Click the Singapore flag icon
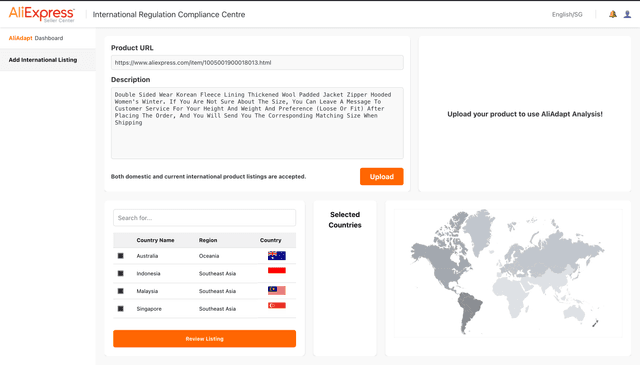The image size is (640, 365). (x=277, y=305)
